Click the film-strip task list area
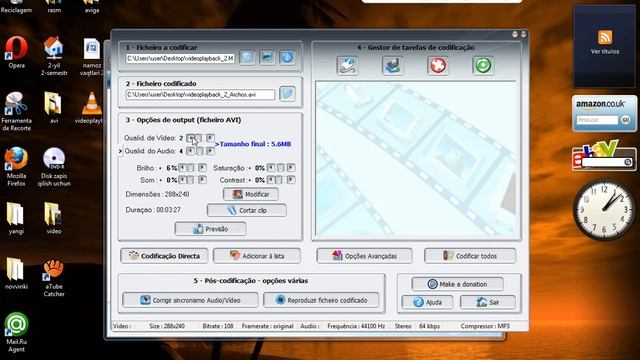The width and height of the screenshot is (640, 360). 416,159
